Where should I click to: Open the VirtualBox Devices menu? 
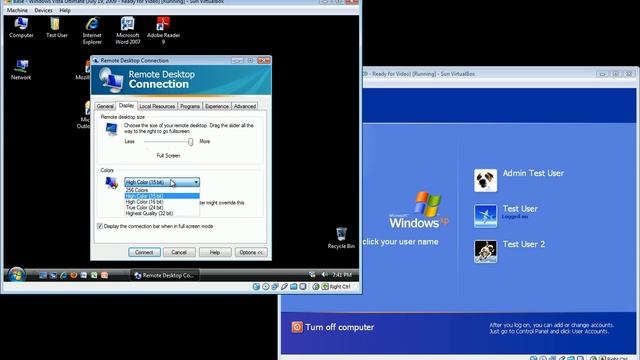click(43, 10)
